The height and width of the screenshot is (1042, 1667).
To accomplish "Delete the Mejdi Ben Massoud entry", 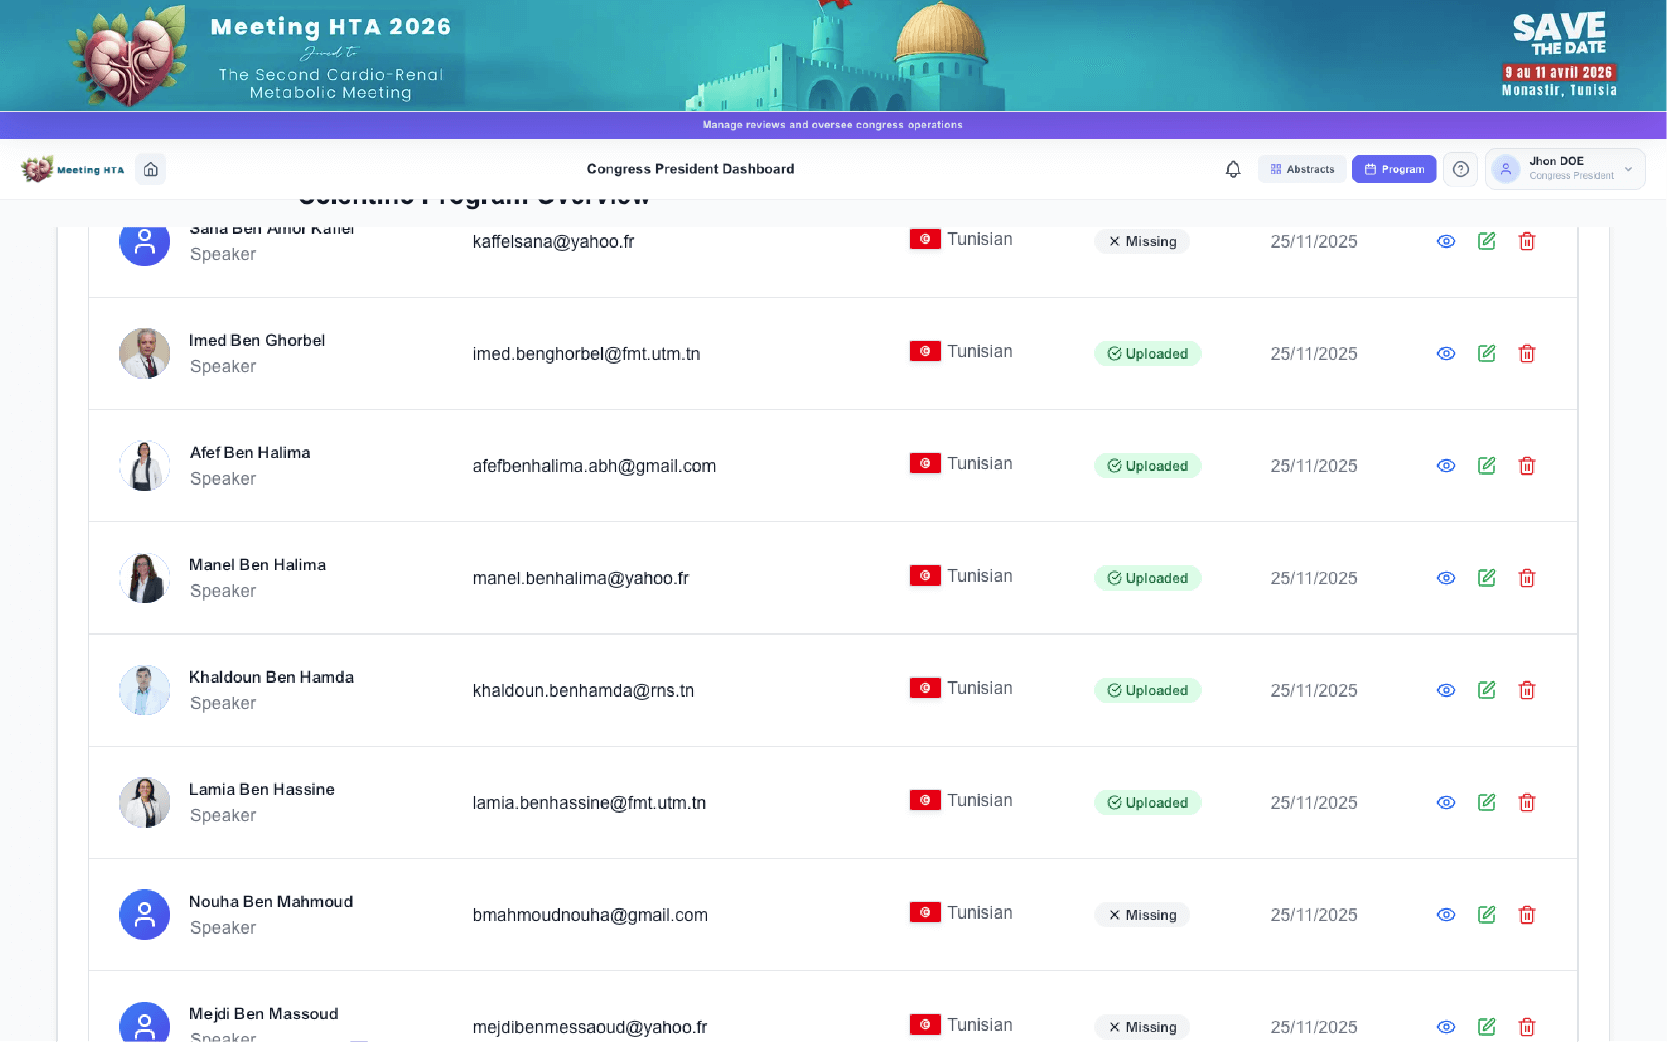I will (x=1527, y=1026).
